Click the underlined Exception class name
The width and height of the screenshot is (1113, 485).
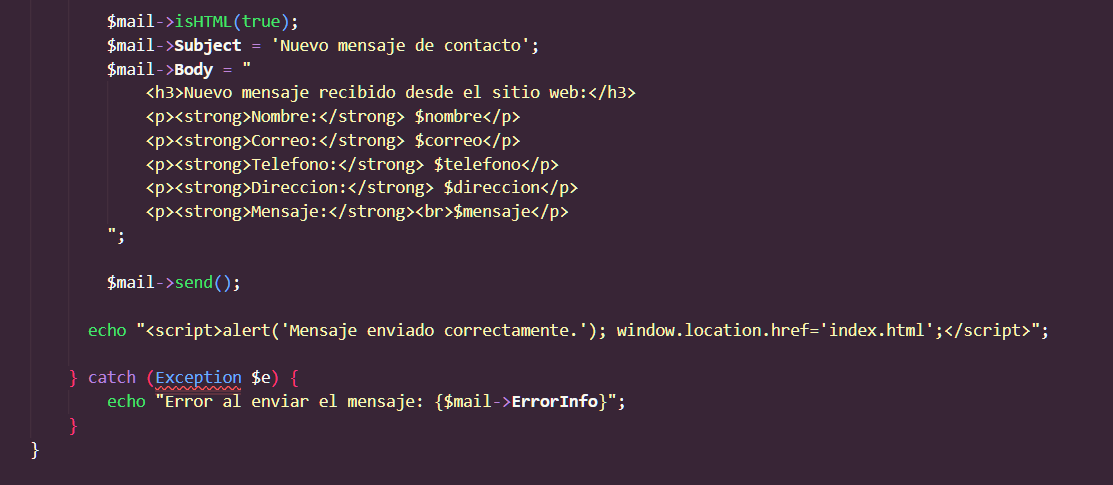tap(198, 378)
